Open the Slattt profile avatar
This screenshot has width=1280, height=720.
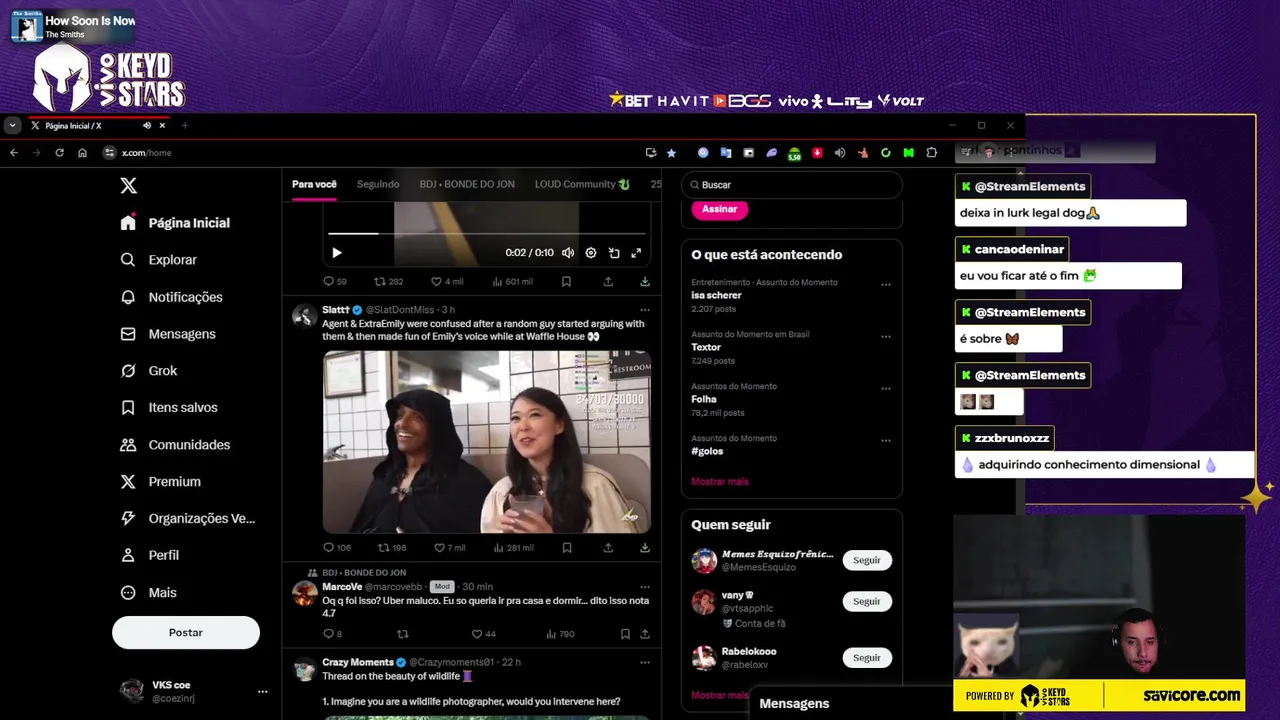point(304,316)
